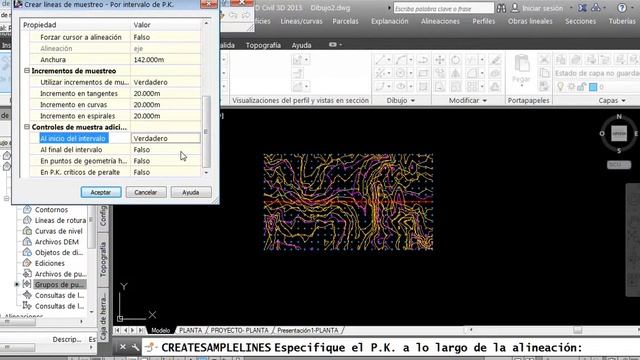Switch to PROYECTO-PLANTA layout tab
Image resolution: width=640 pixels, height=360 pixels.
240,330
